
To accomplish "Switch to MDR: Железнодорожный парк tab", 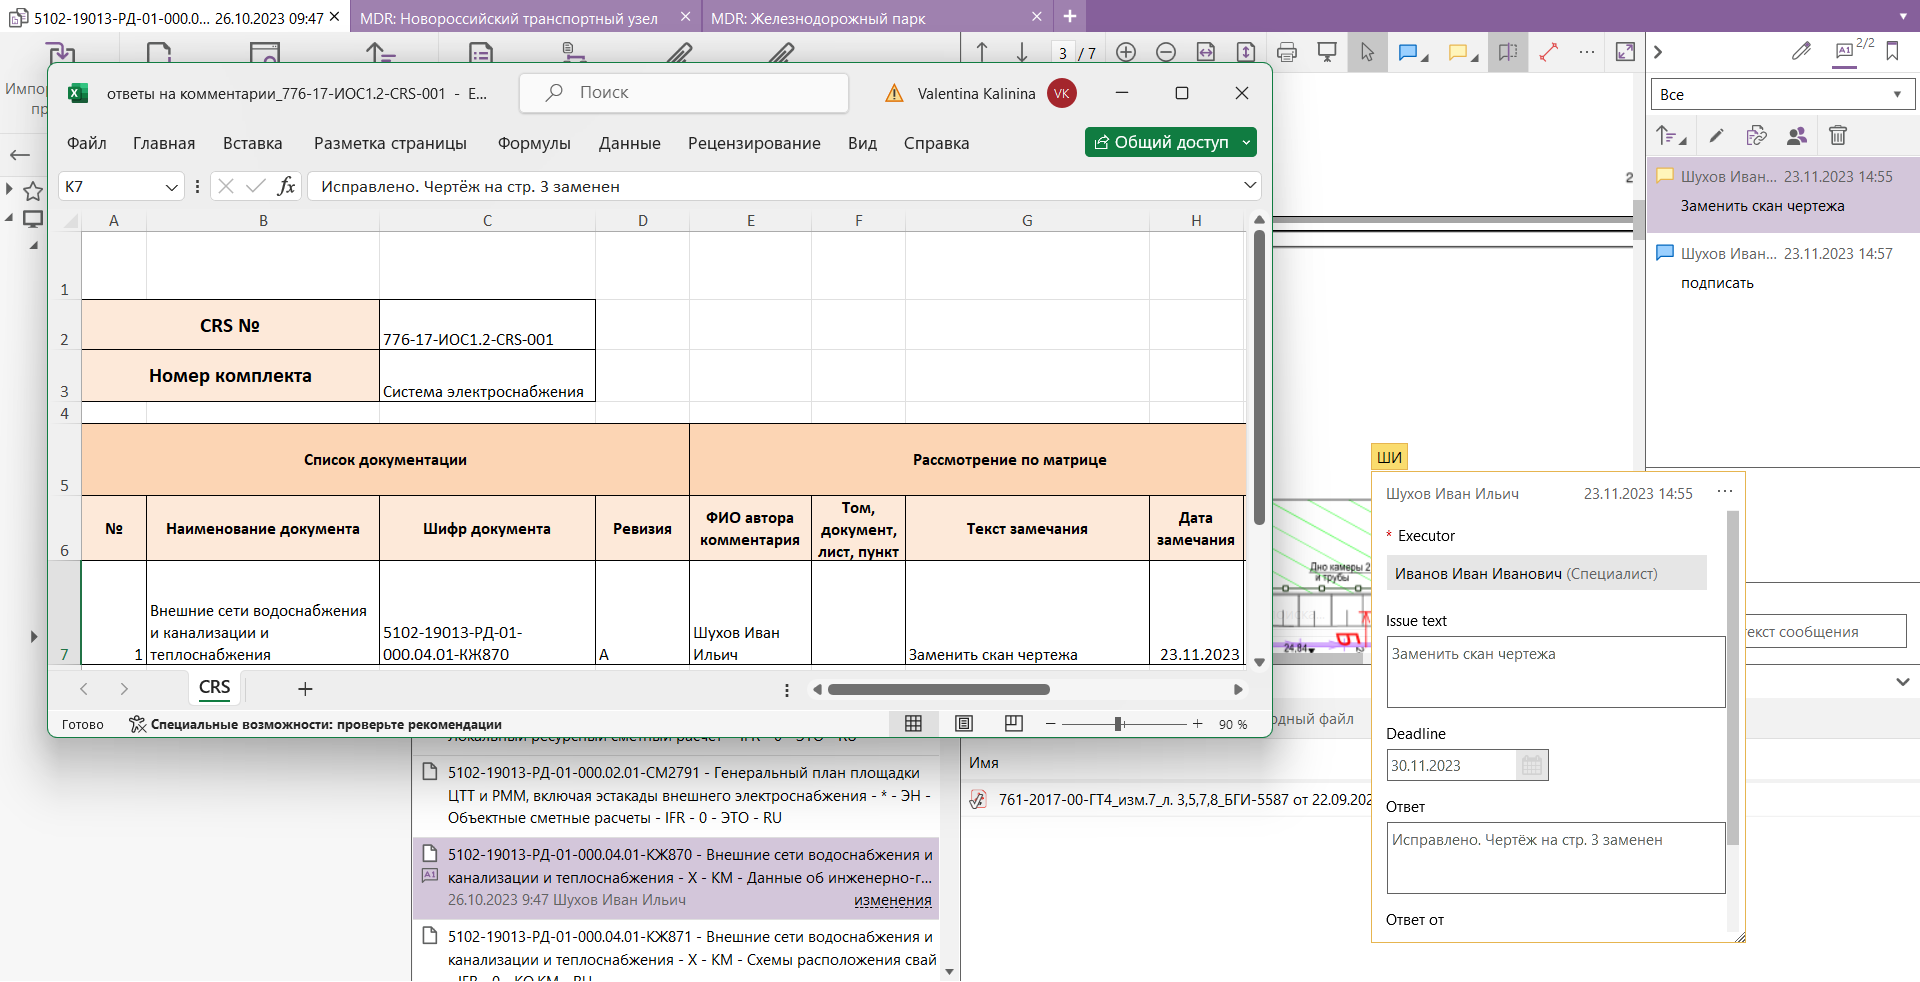I will 818,18.
